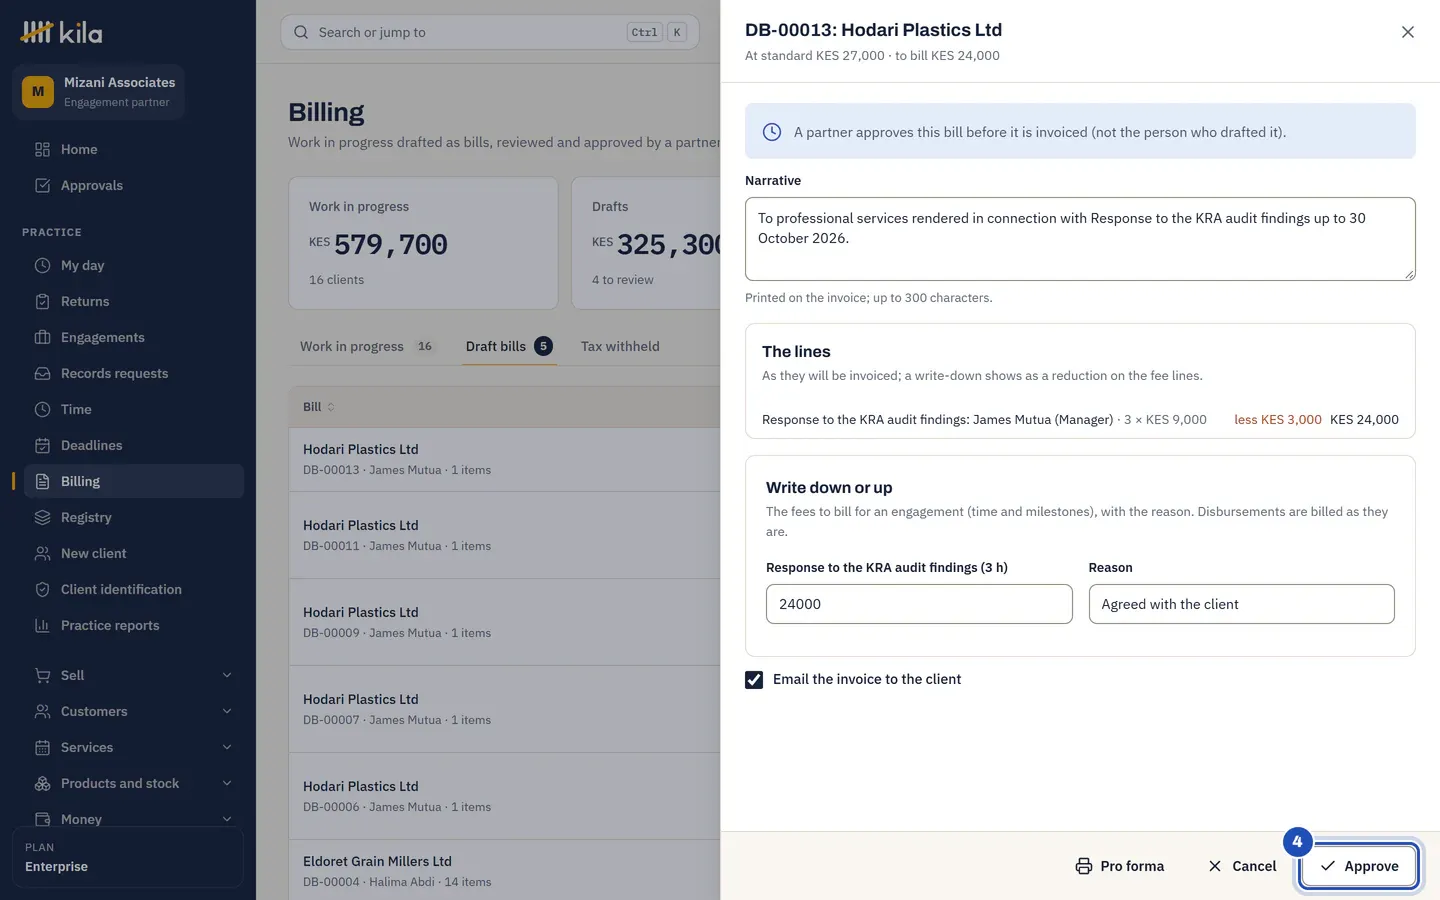Open Client identification shield icon
Screen dimensions: 1440x900
pyautogui.click(x=42, y=589)
